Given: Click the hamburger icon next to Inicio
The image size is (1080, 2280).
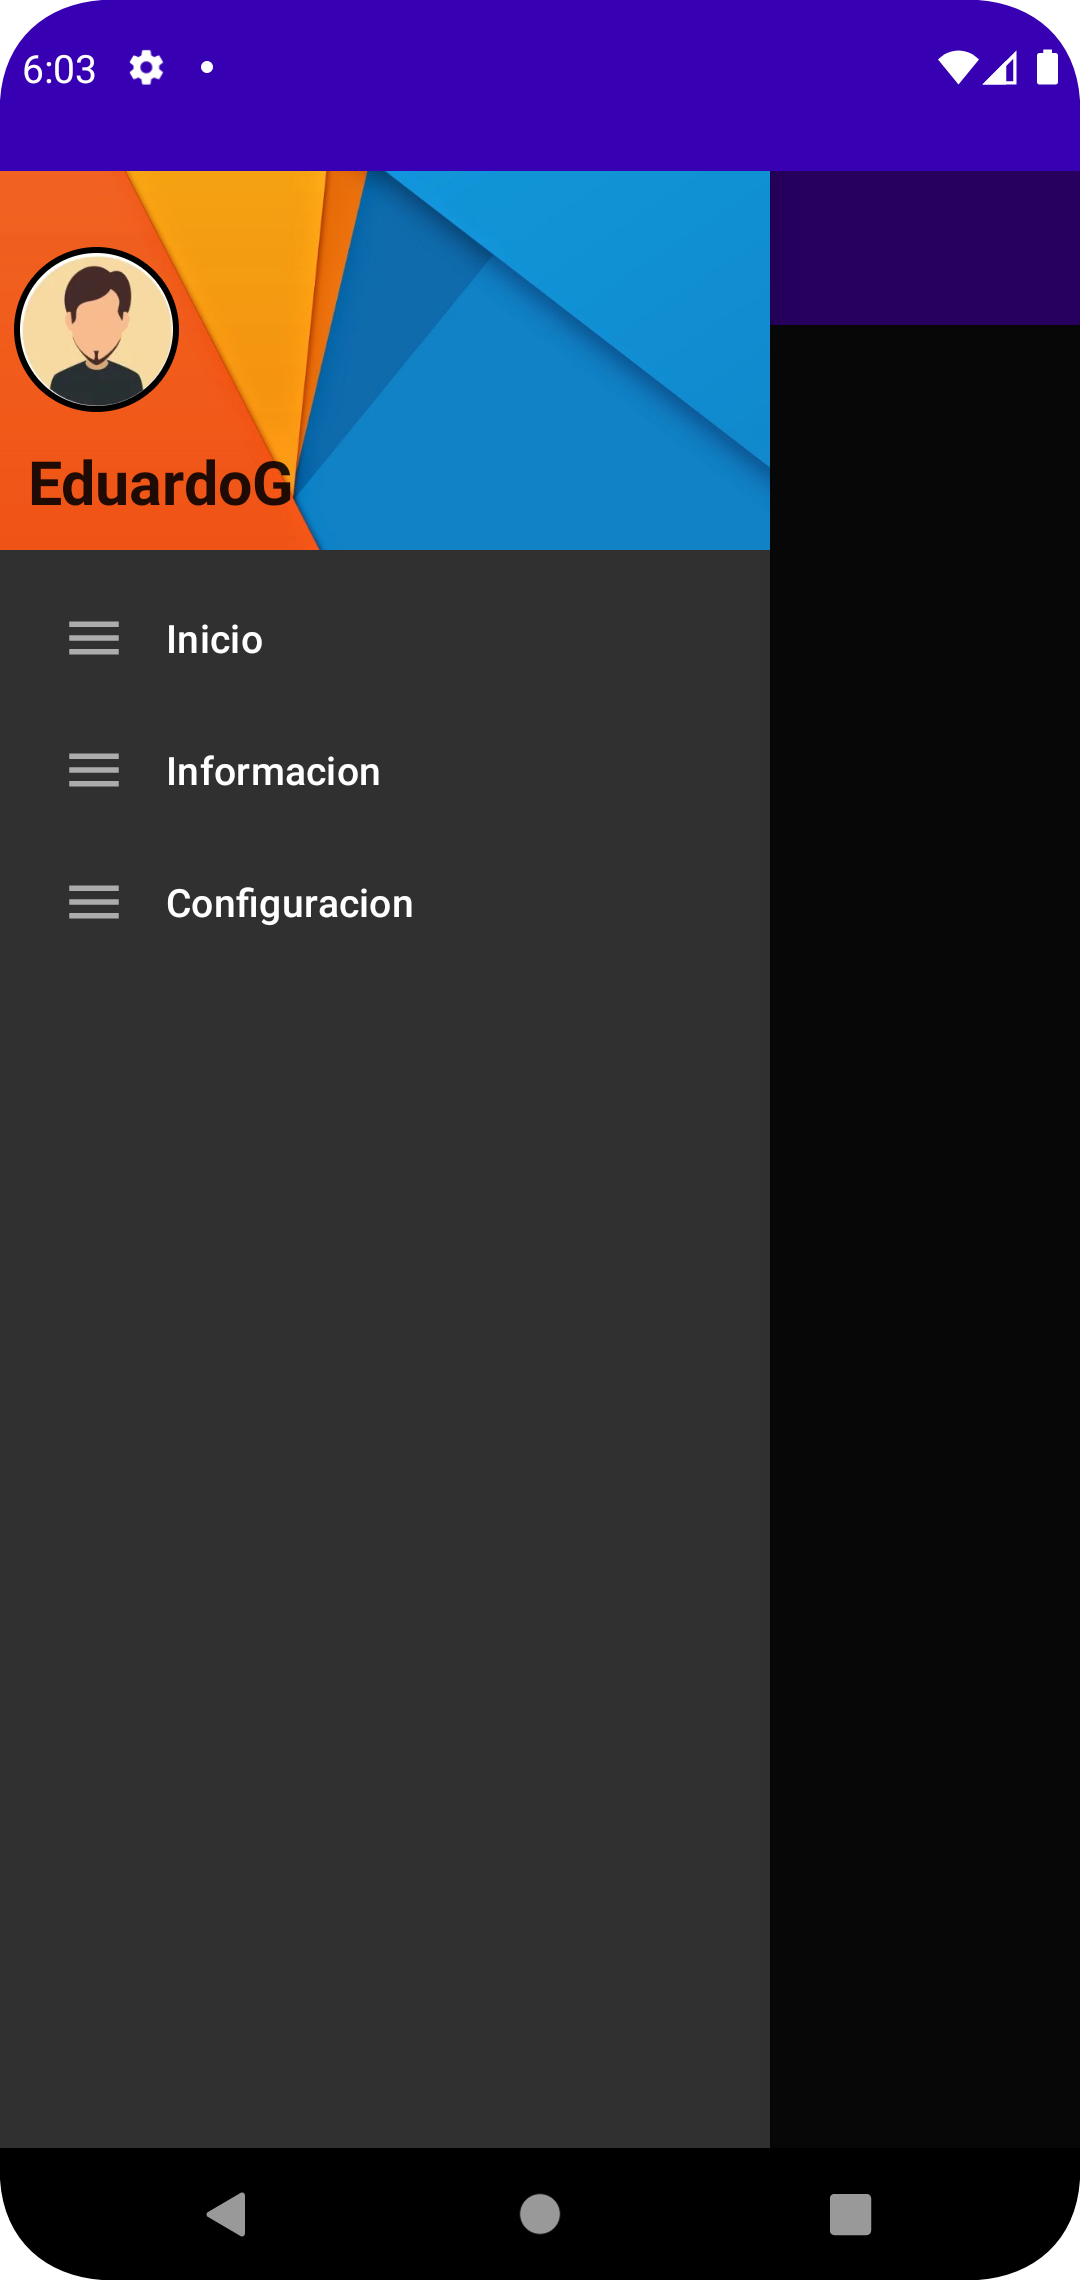Looking at the screenshot, I should pyautogui.click(x=94, y=639).
